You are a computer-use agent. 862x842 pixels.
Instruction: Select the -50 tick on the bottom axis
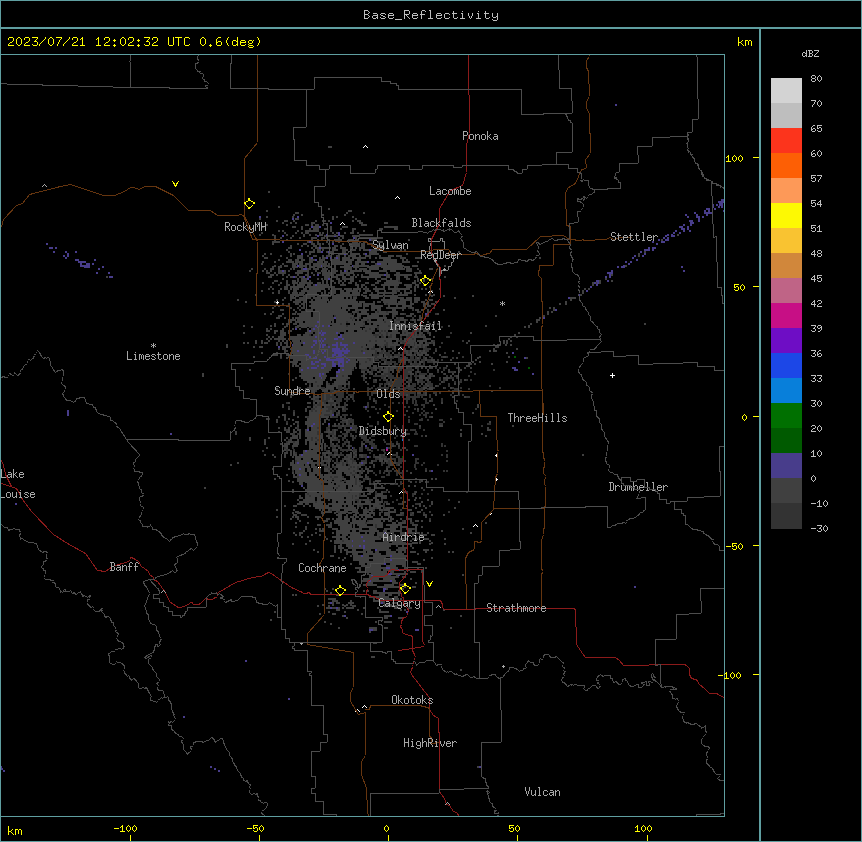click(x=255, y=829)
